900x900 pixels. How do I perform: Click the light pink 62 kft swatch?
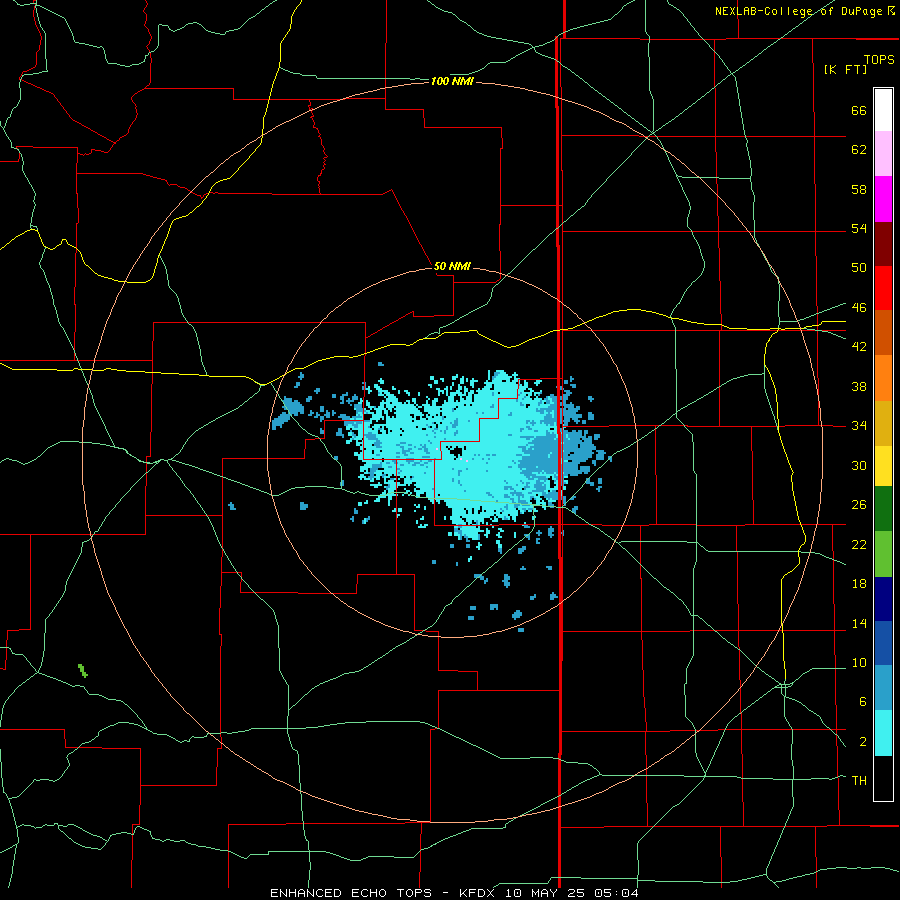click(883, 153)
